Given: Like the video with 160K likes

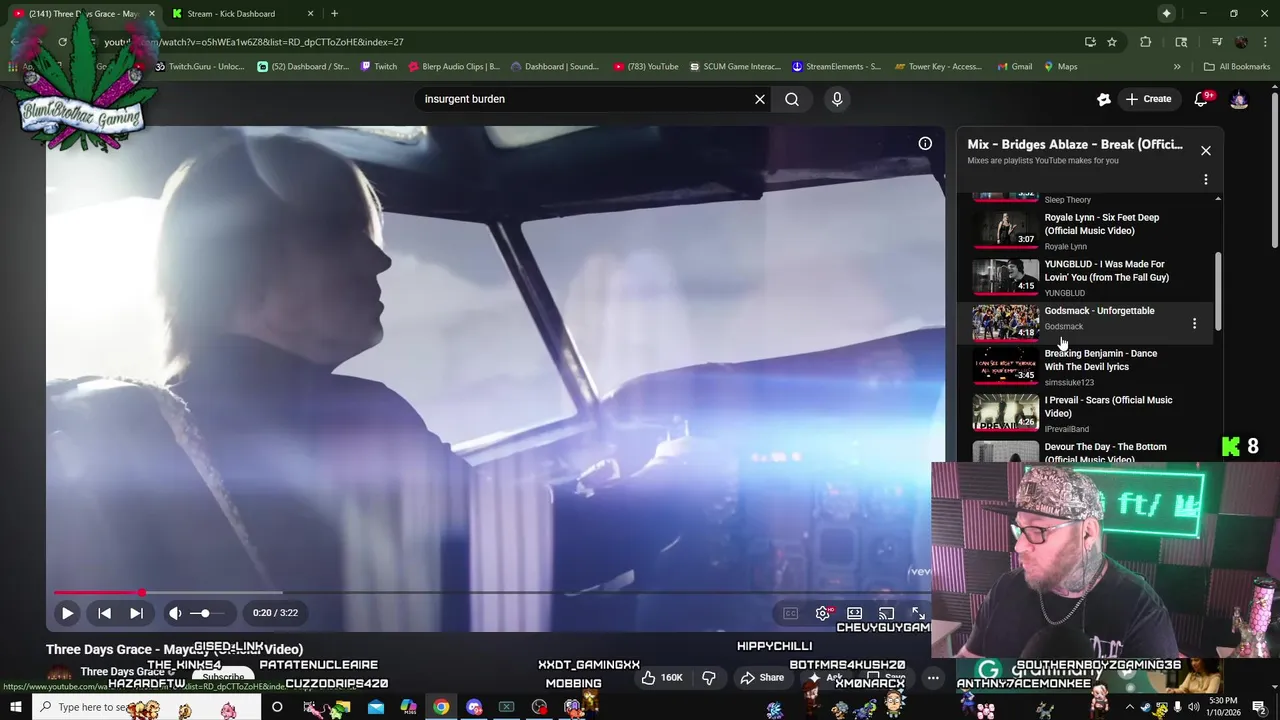Looking at the screenshot, I should pyautogui.click(x=661, y=678).
